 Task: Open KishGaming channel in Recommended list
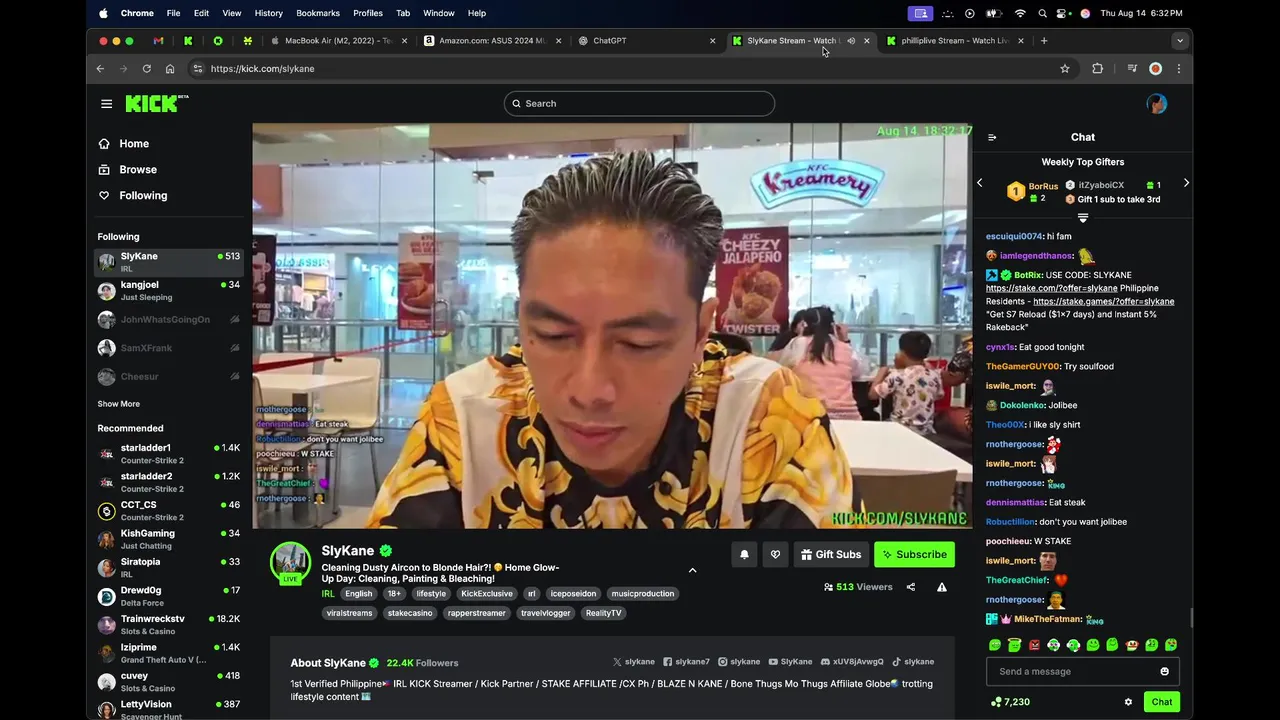[168, 539]
